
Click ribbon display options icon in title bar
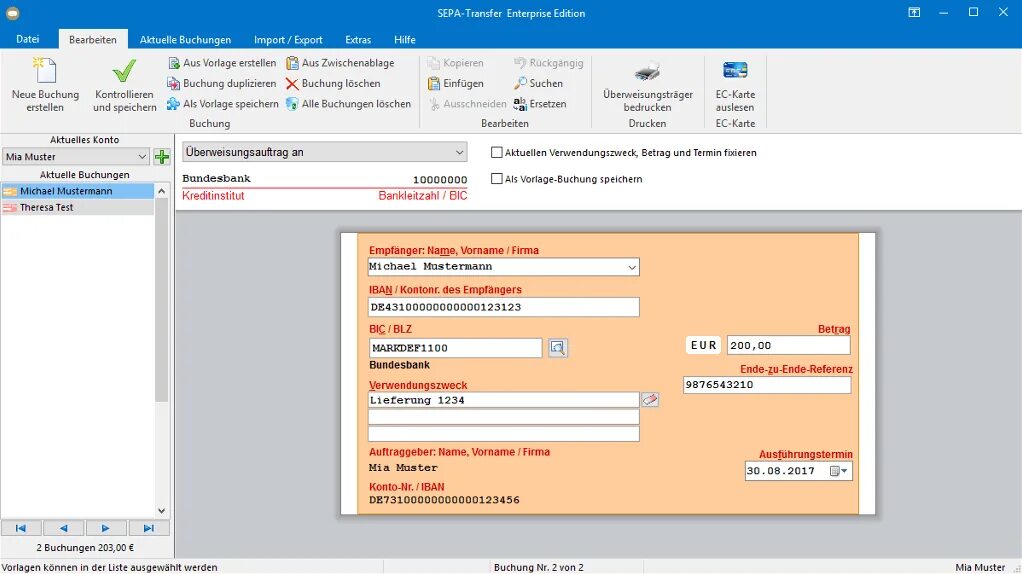(914, 12)
